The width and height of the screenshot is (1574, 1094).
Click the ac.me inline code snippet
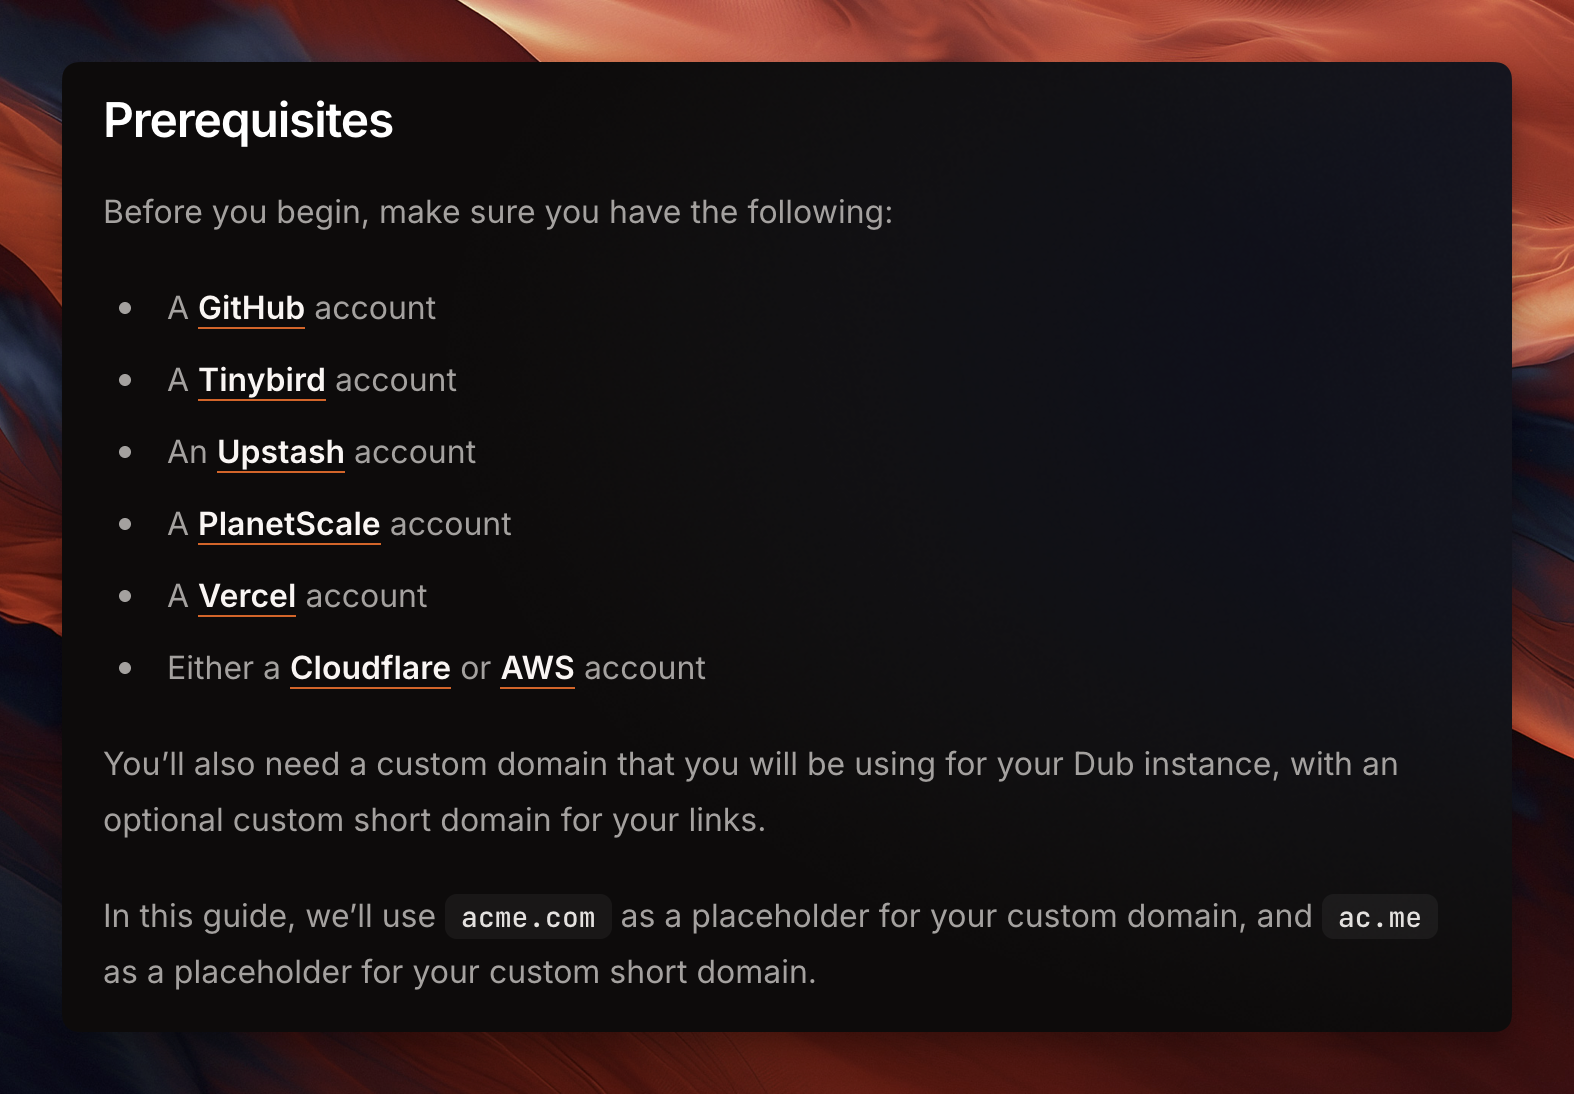1380,917
